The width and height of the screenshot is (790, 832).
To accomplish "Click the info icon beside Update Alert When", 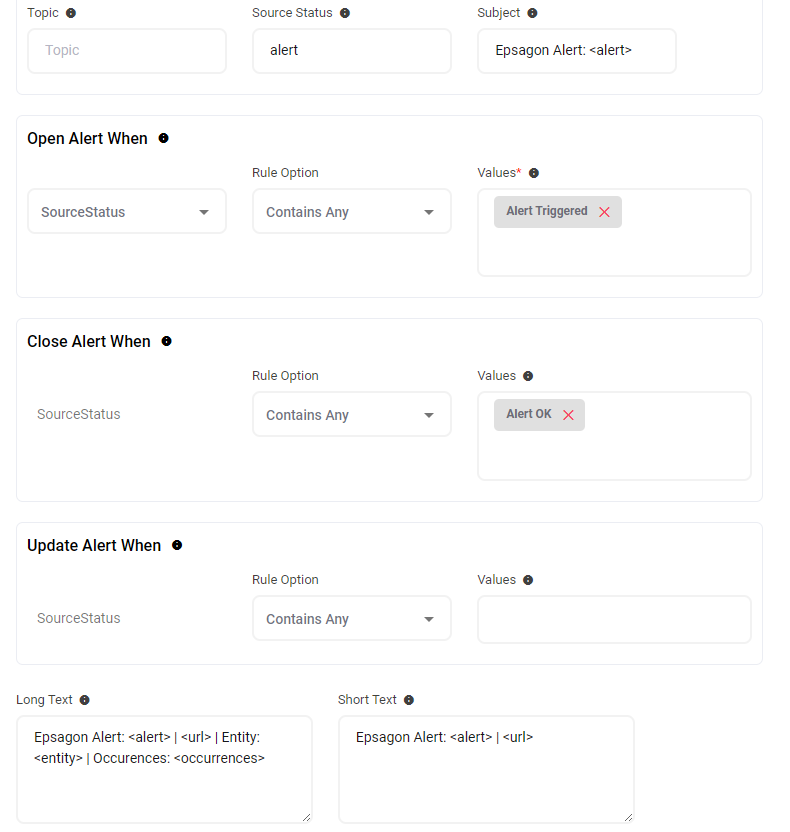I will pyautogui.click(x=177, y=545).
